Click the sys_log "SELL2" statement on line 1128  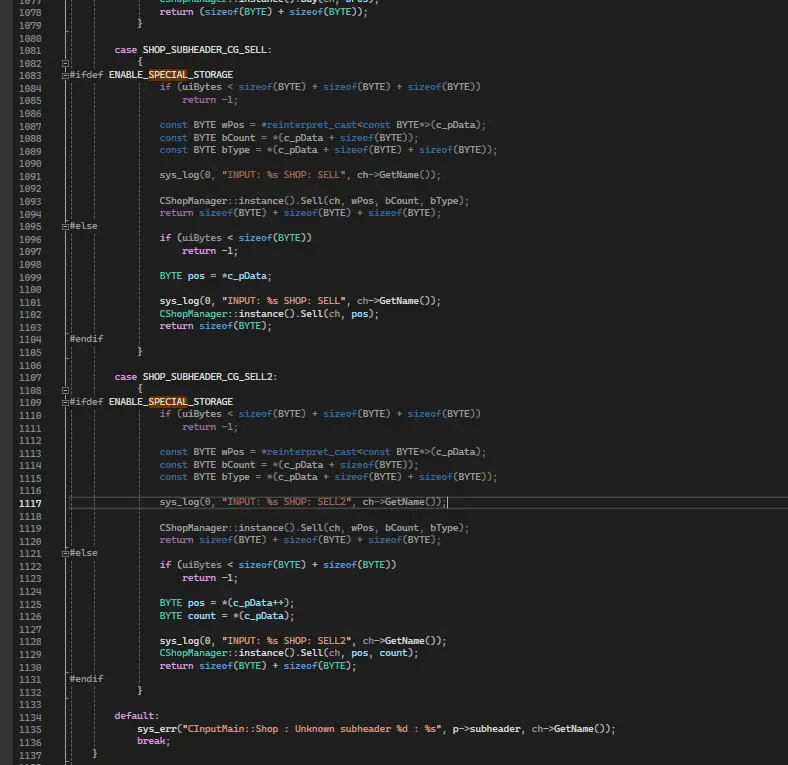(303, 641)
